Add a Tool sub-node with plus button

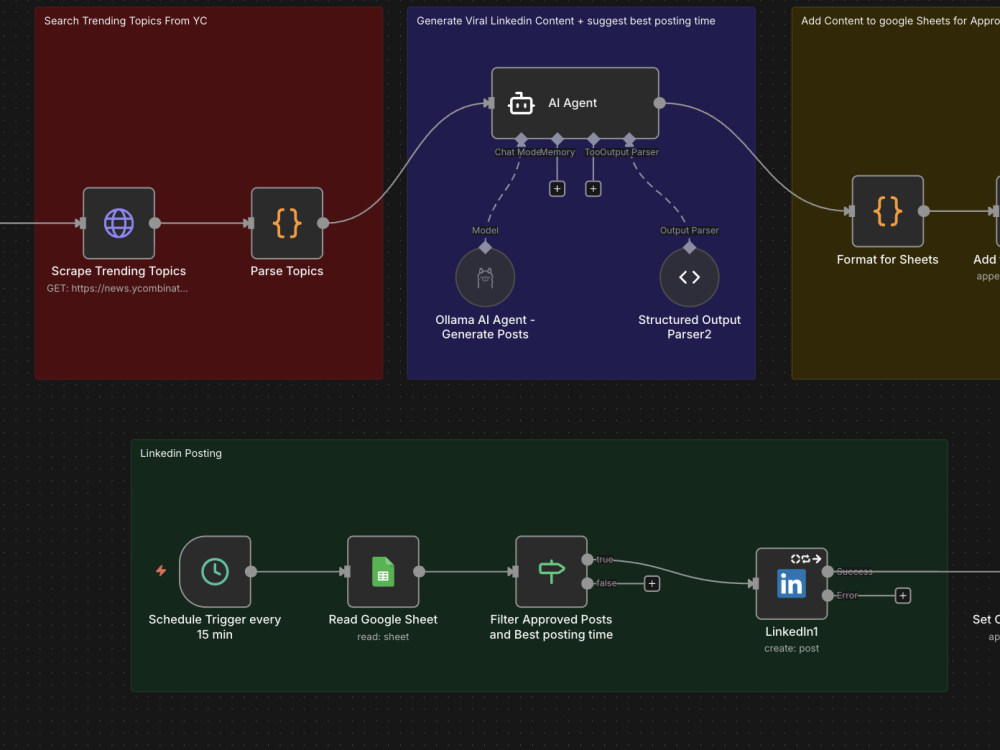(593, 189)
